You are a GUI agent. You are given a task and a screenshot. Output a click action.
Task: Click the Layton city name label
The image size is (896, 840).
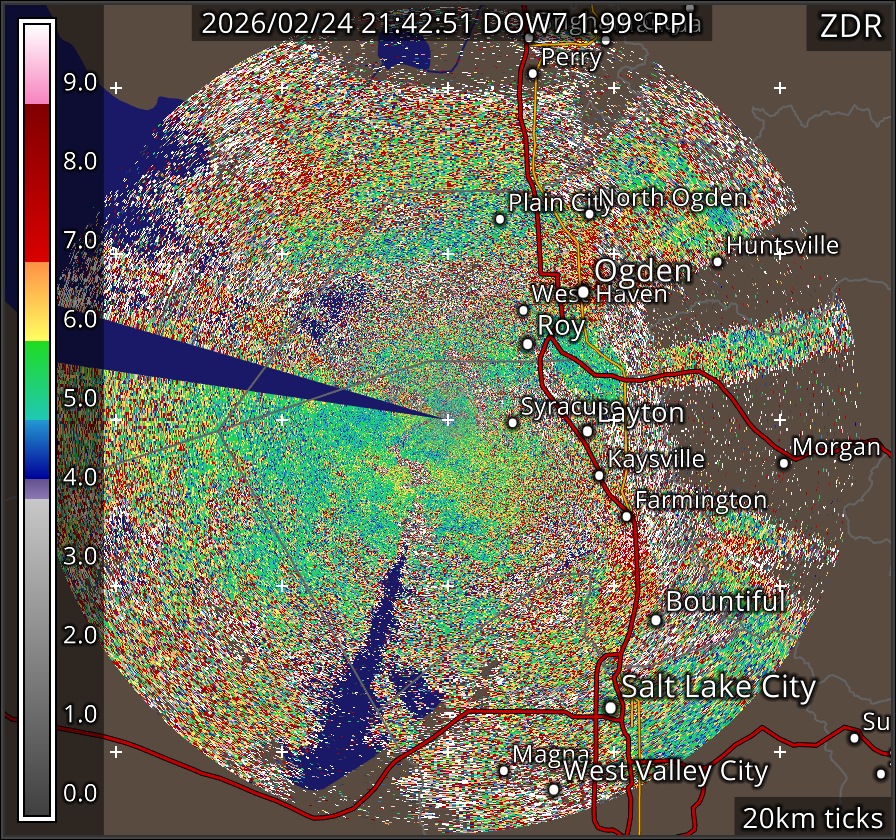[642, 412]
